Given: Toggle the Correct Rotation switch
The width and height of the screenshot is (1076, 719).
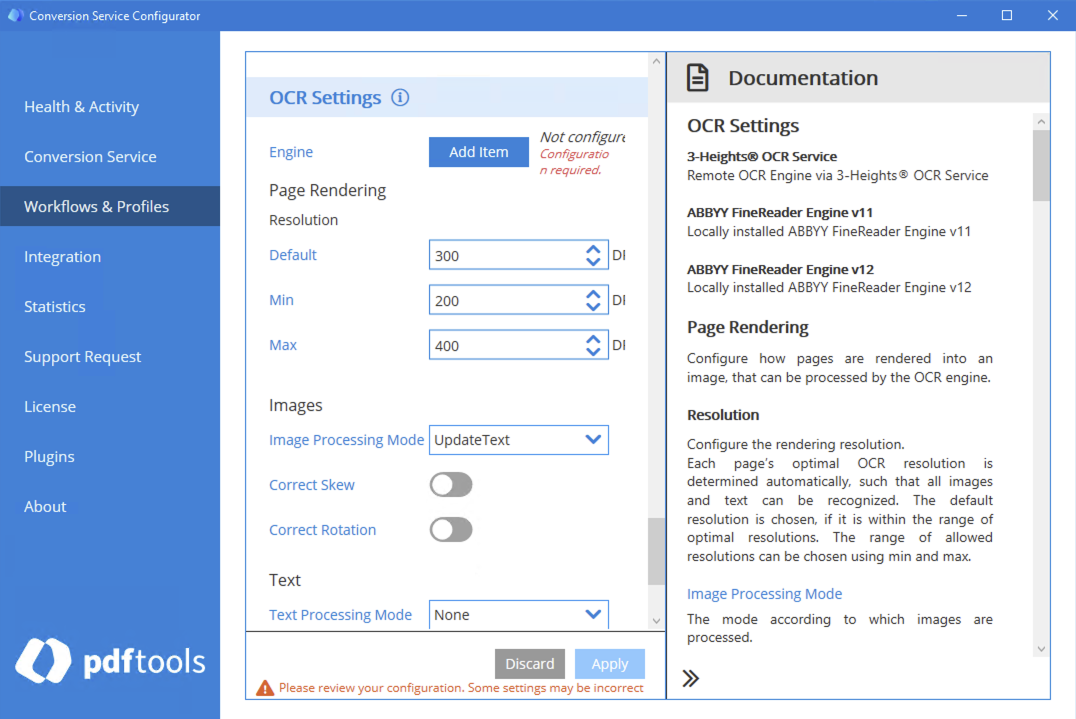Looking at the screenshot, I should point(451,530).
